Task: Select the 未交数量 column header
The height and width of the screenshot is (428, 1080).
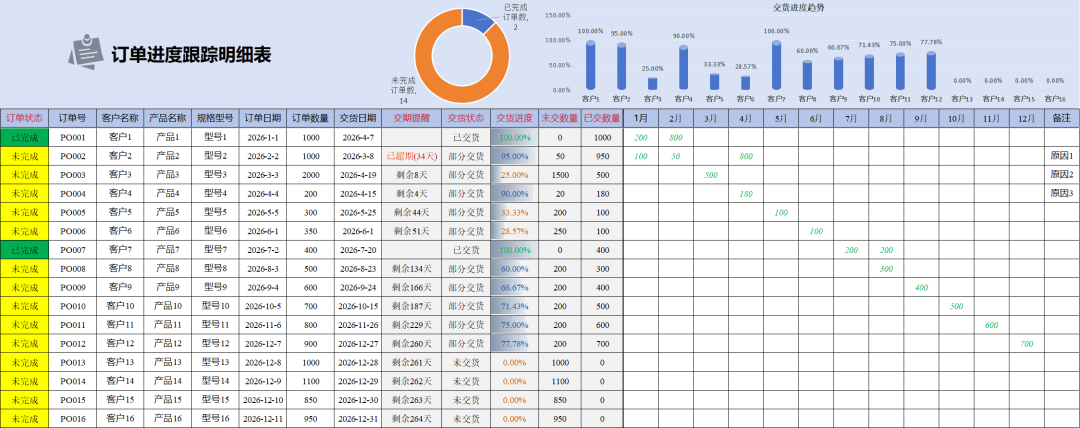Action: (560, 118)
